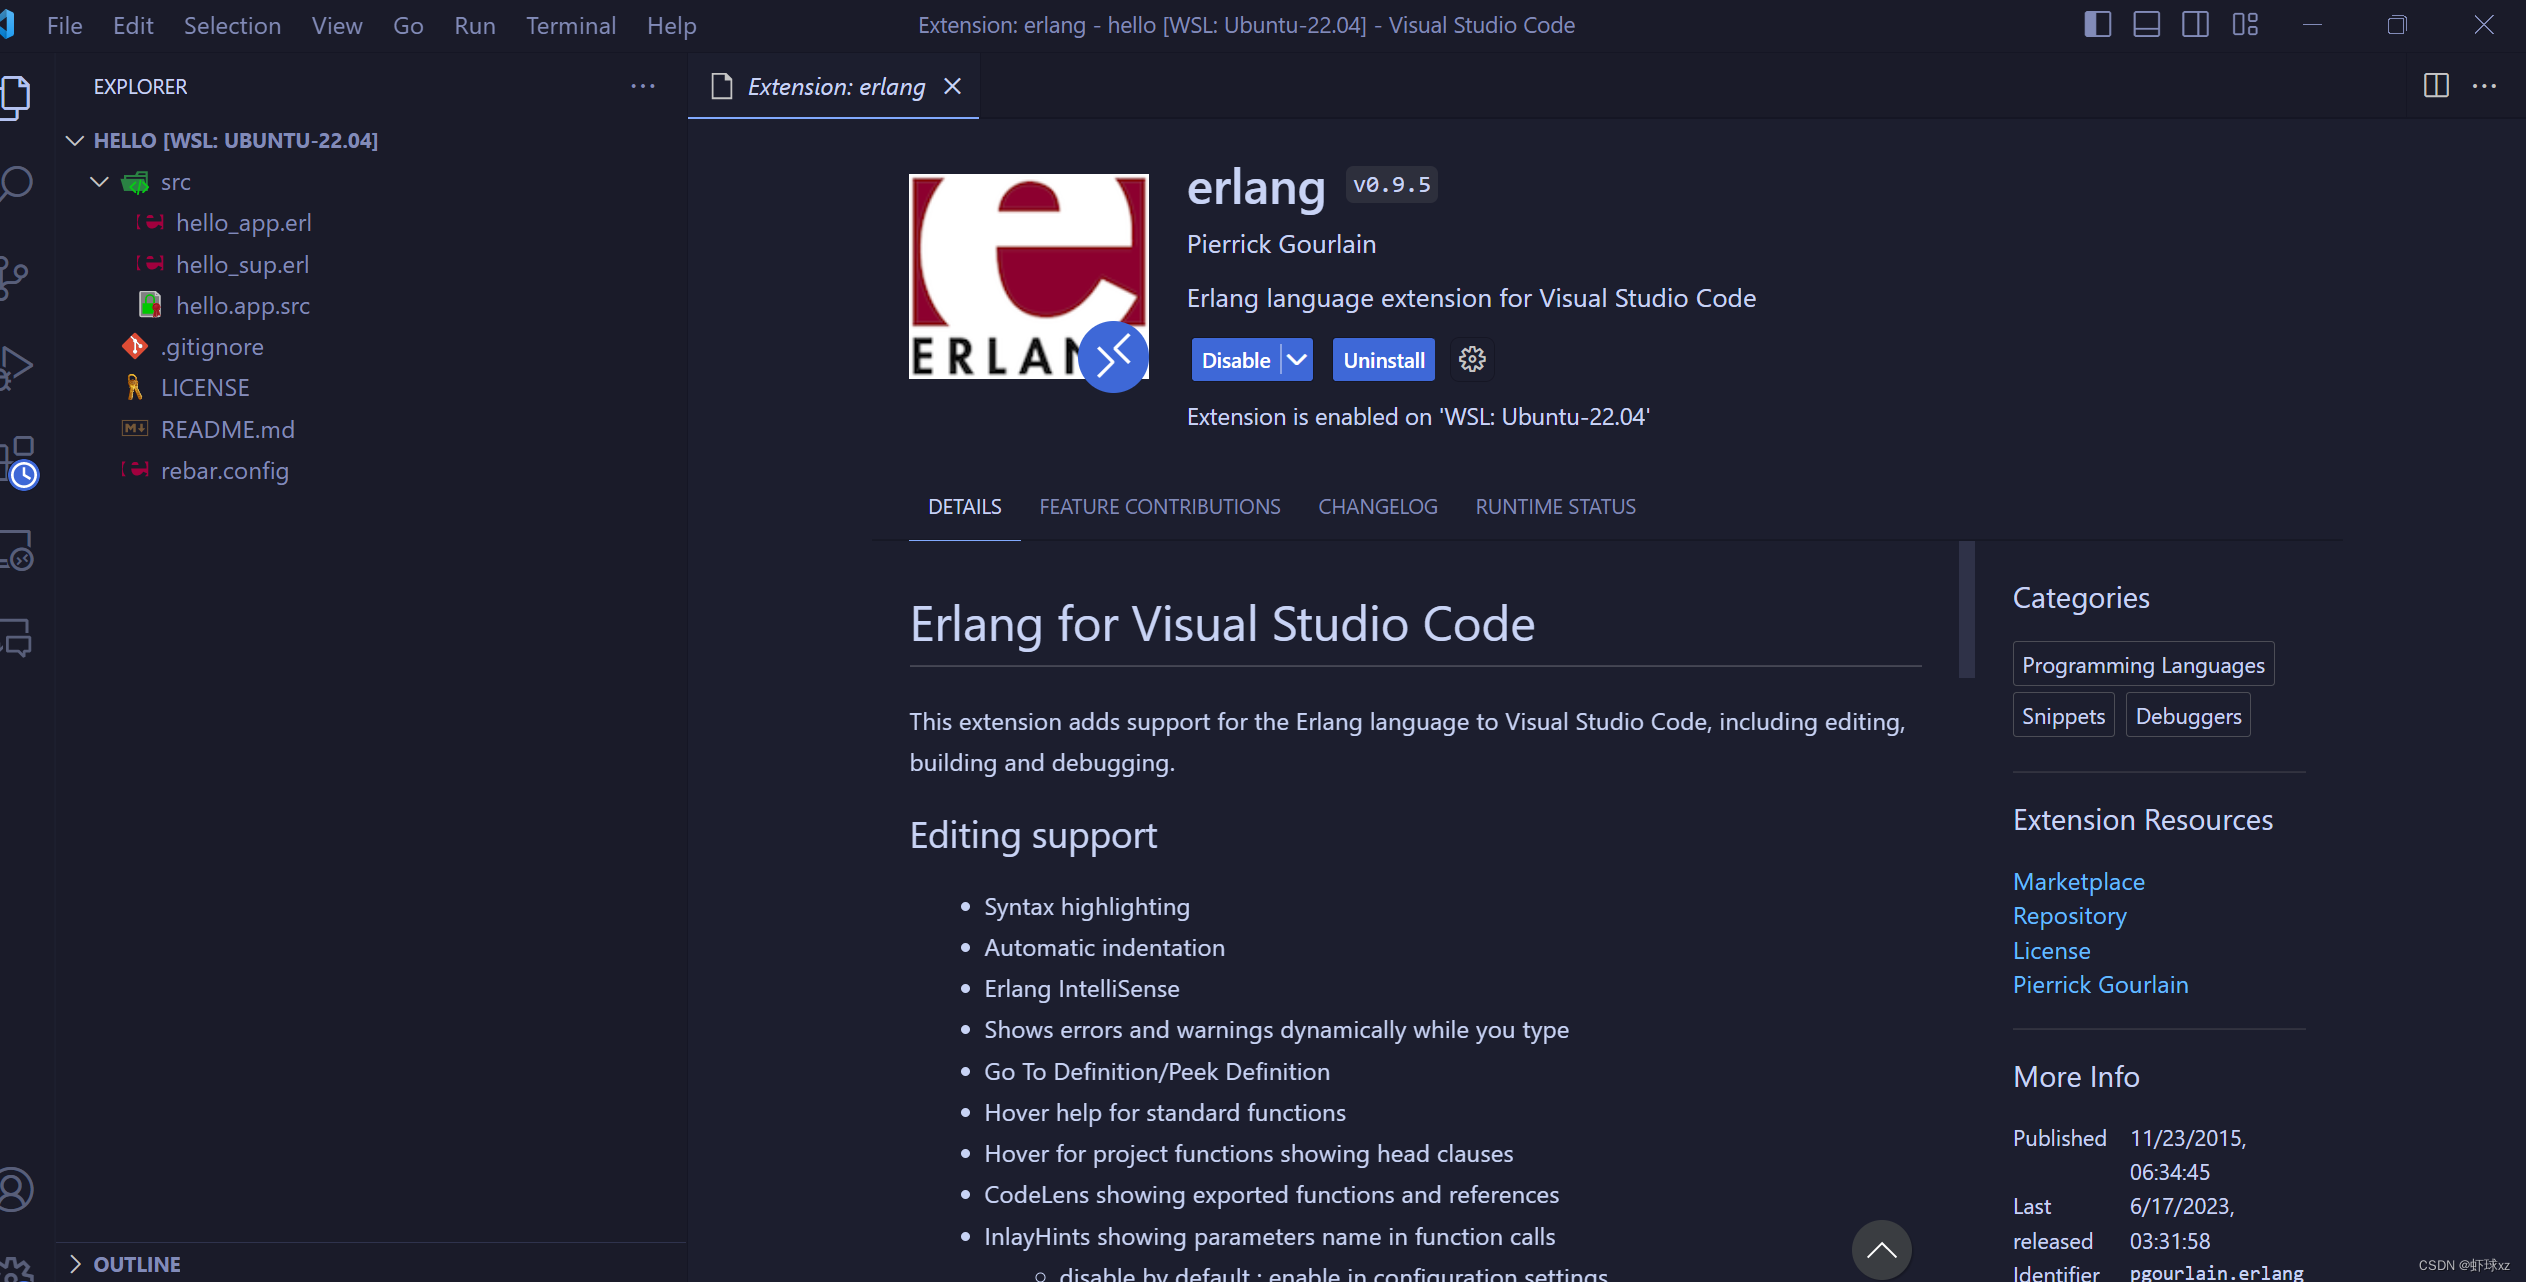The height and width of the screenshot is (1282, 2526).
Task: Click the details pane vertical scrollbar
Action: (1966, 610)
